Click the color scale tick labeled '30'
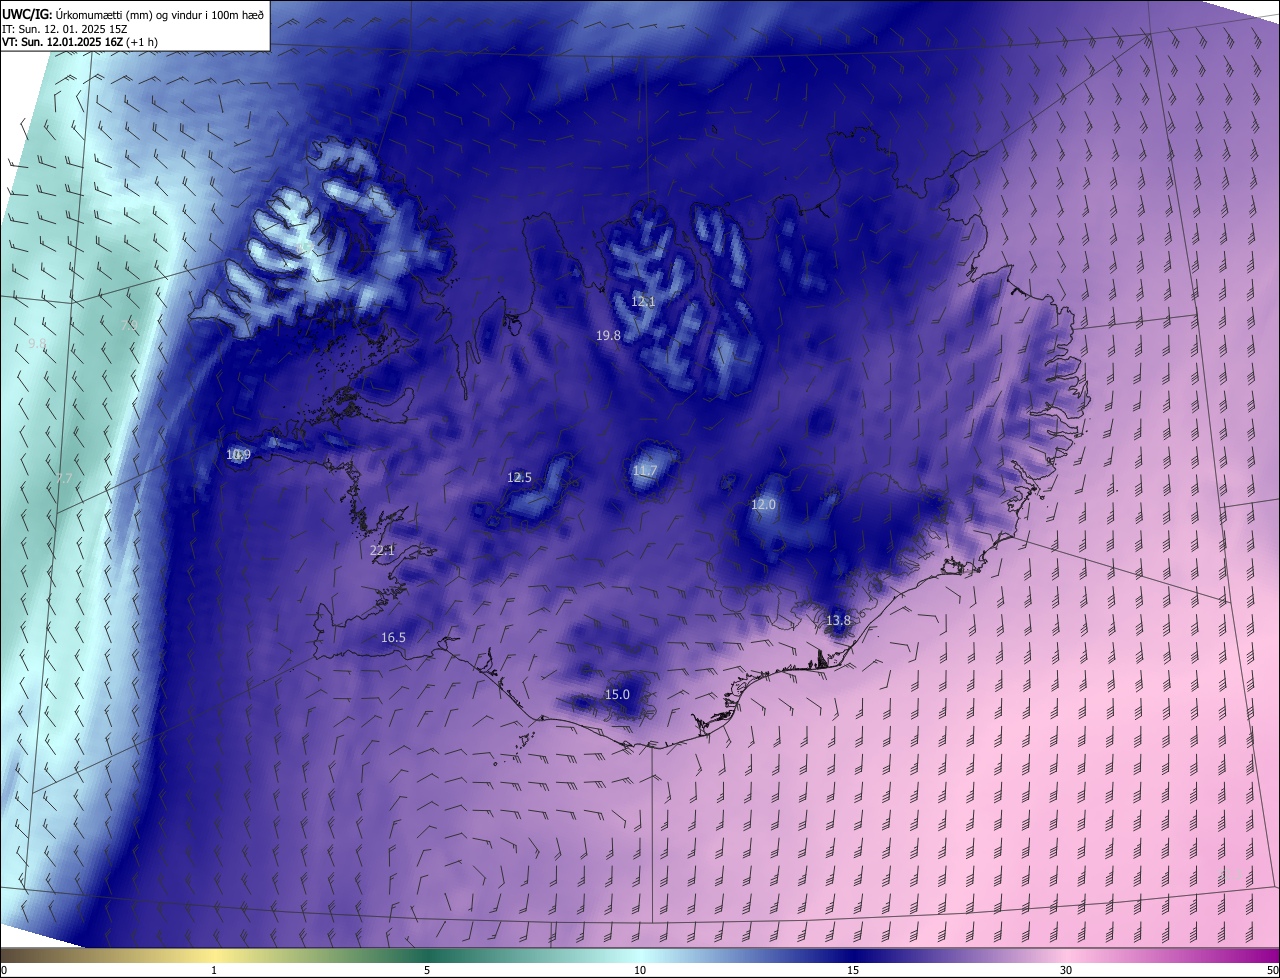1280x978 pixels. (1066, 971)
